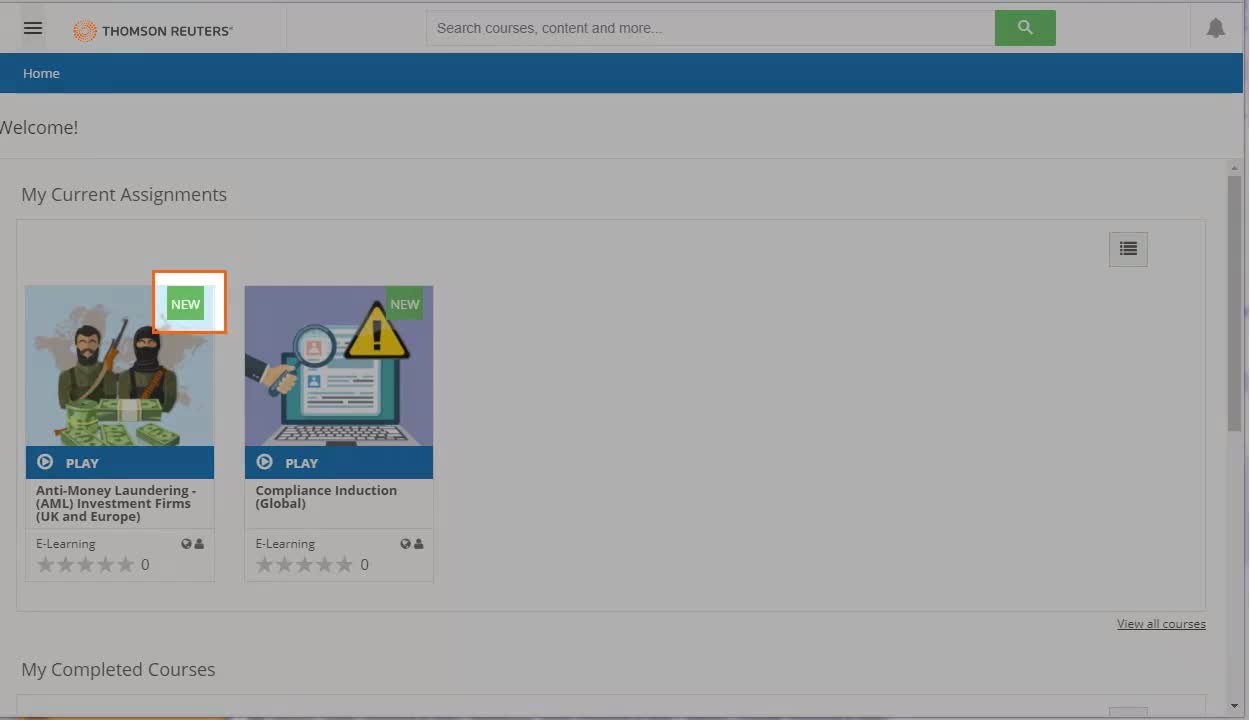The height and width of the screenshot is (720, 1250).
Task: Click NEW badge on Anti-Money Laundering course
Action: tap(186, 304)
